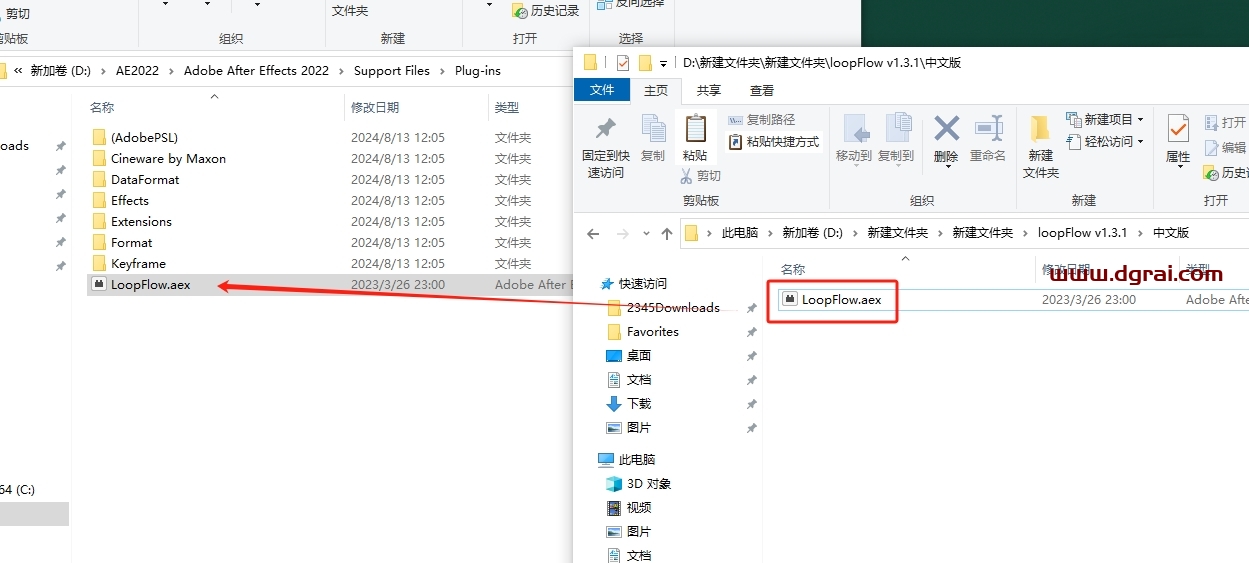This screenshot has width=1249, height=563.
Task: Click the red X Delete (删除) icon
Action: click(x=946, y=128)
